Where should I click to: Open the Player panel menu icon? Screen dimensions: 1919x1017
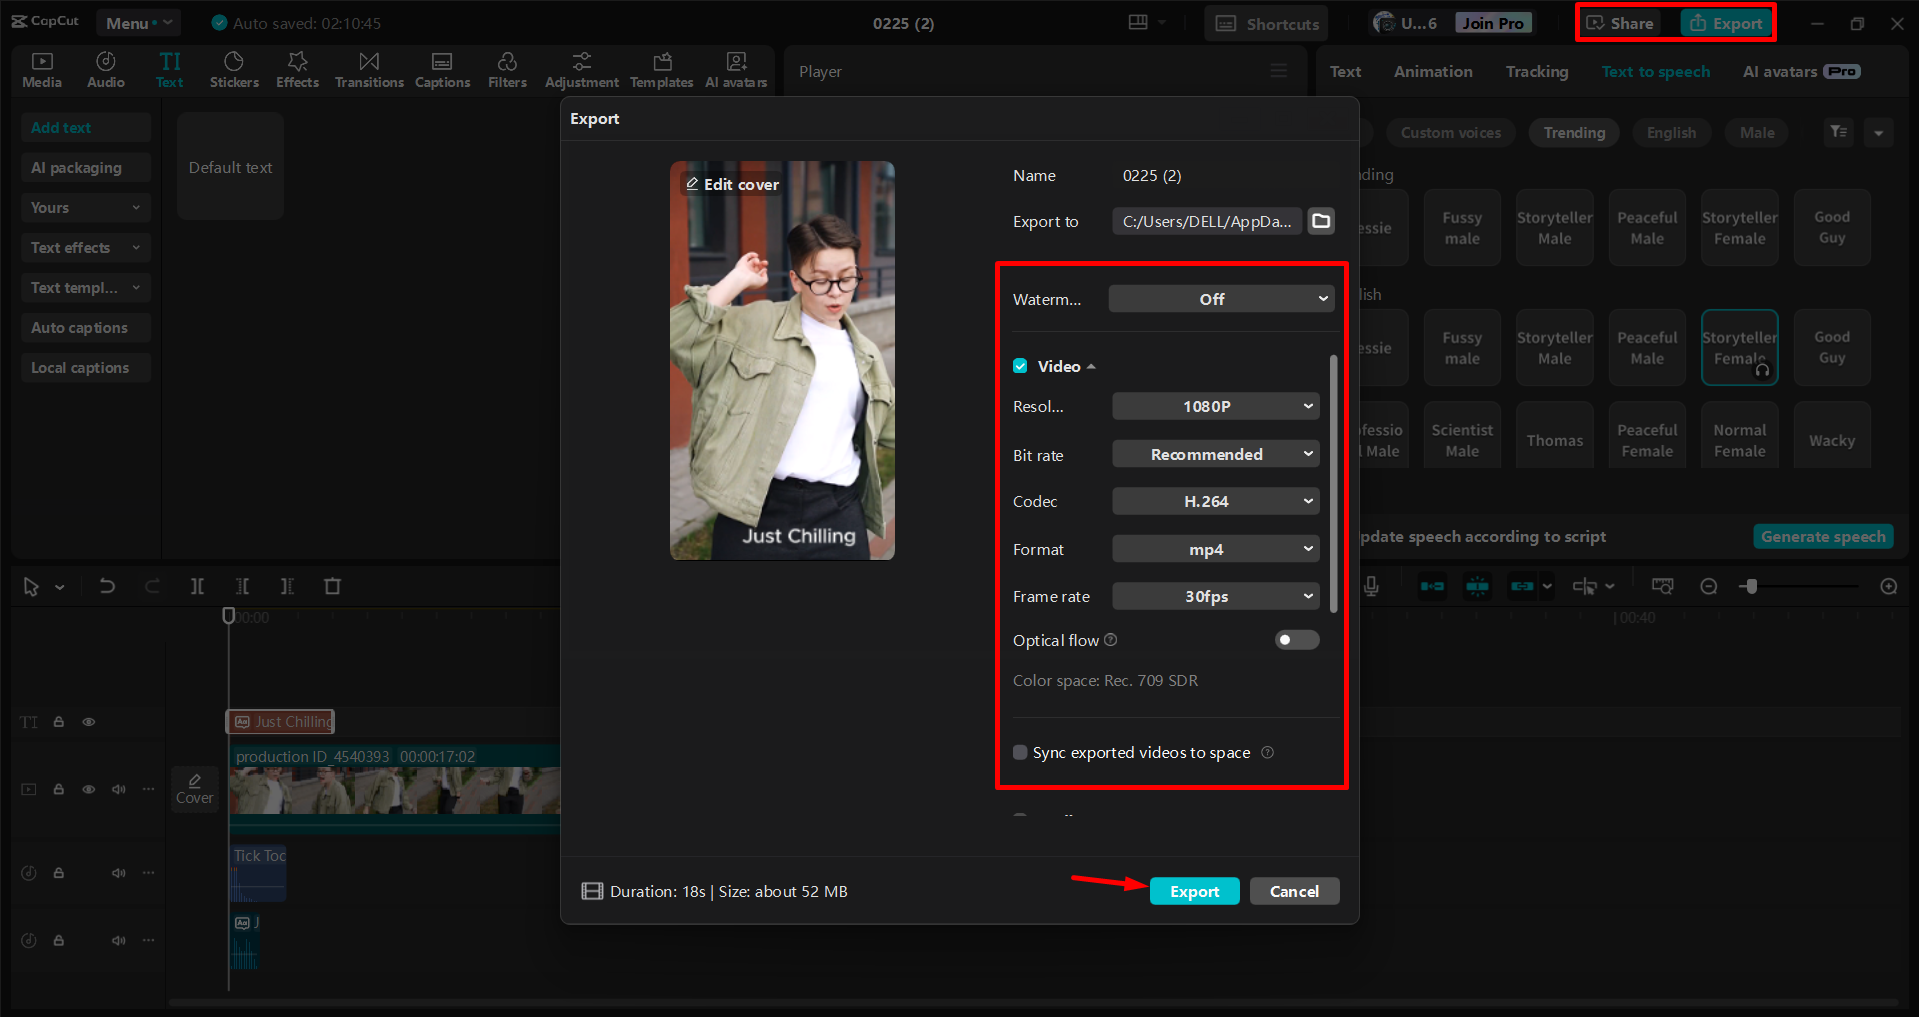pyautogui.click(x=1279, y=71)
